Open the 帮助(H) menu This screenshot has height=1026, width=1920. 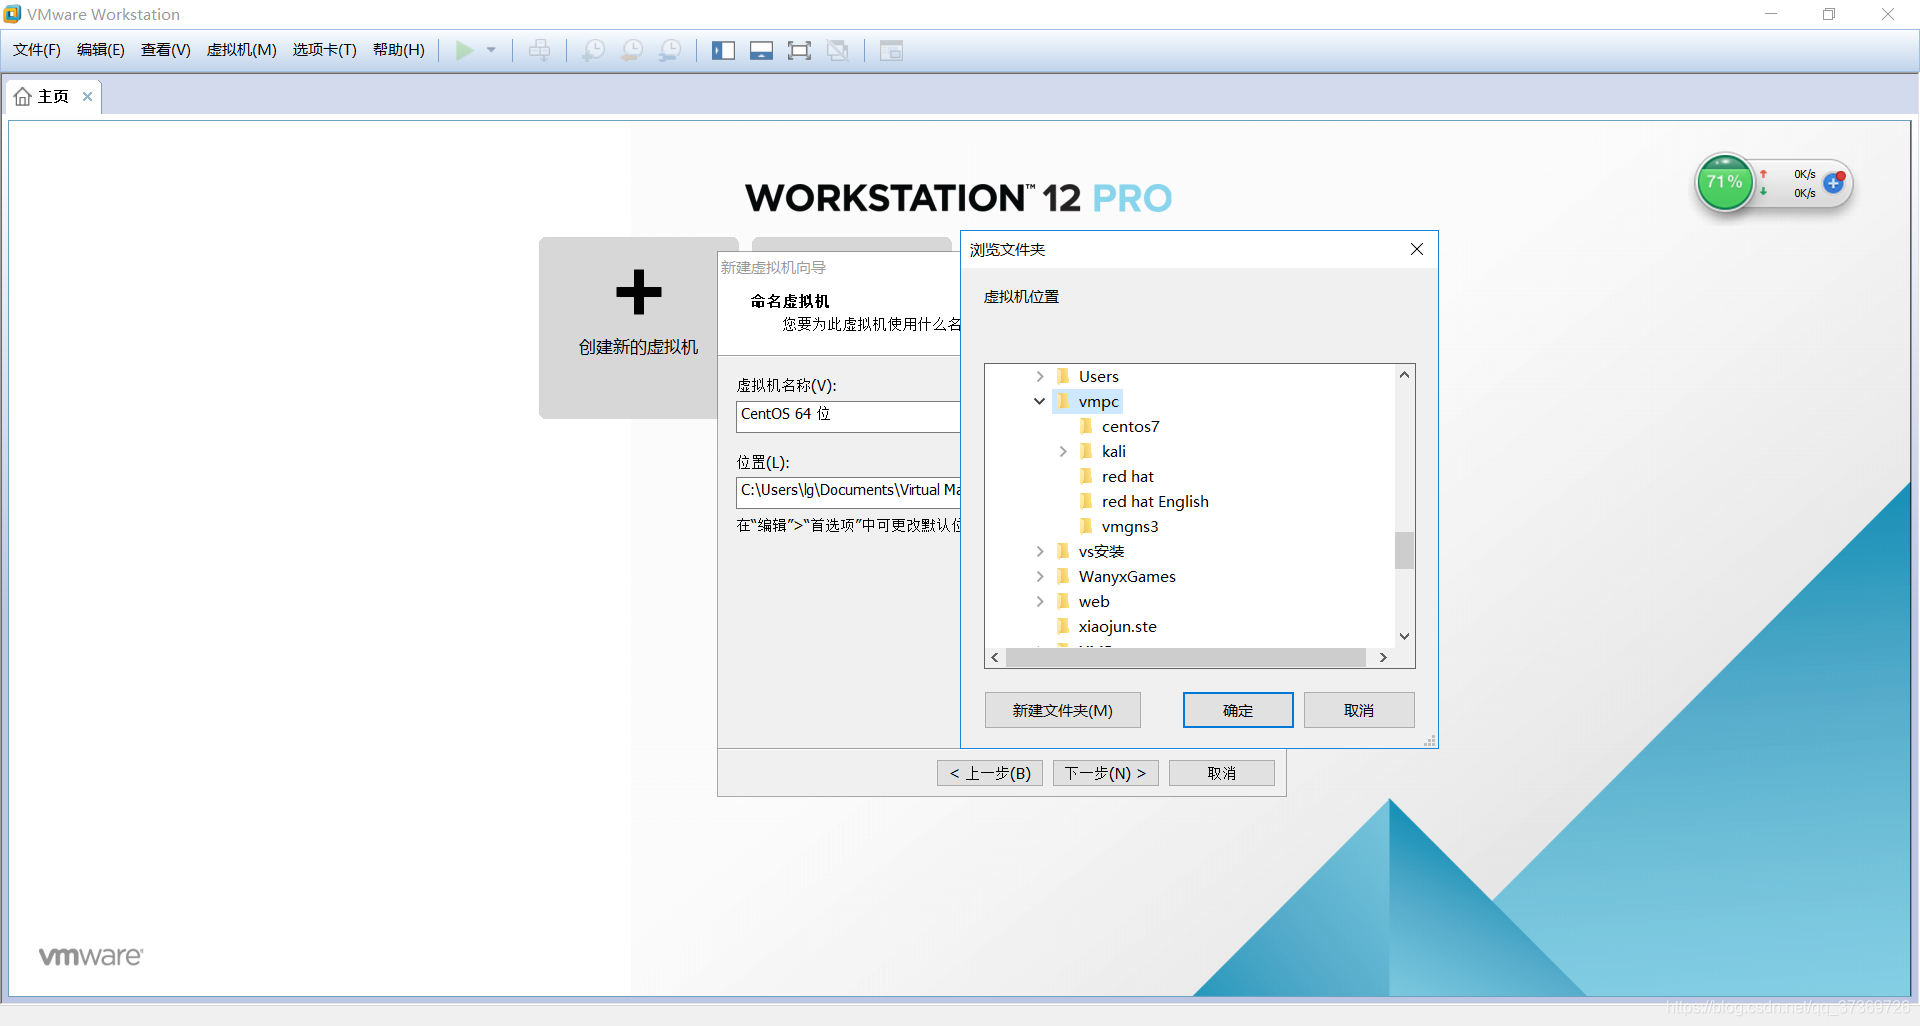[x=399, y=50]
